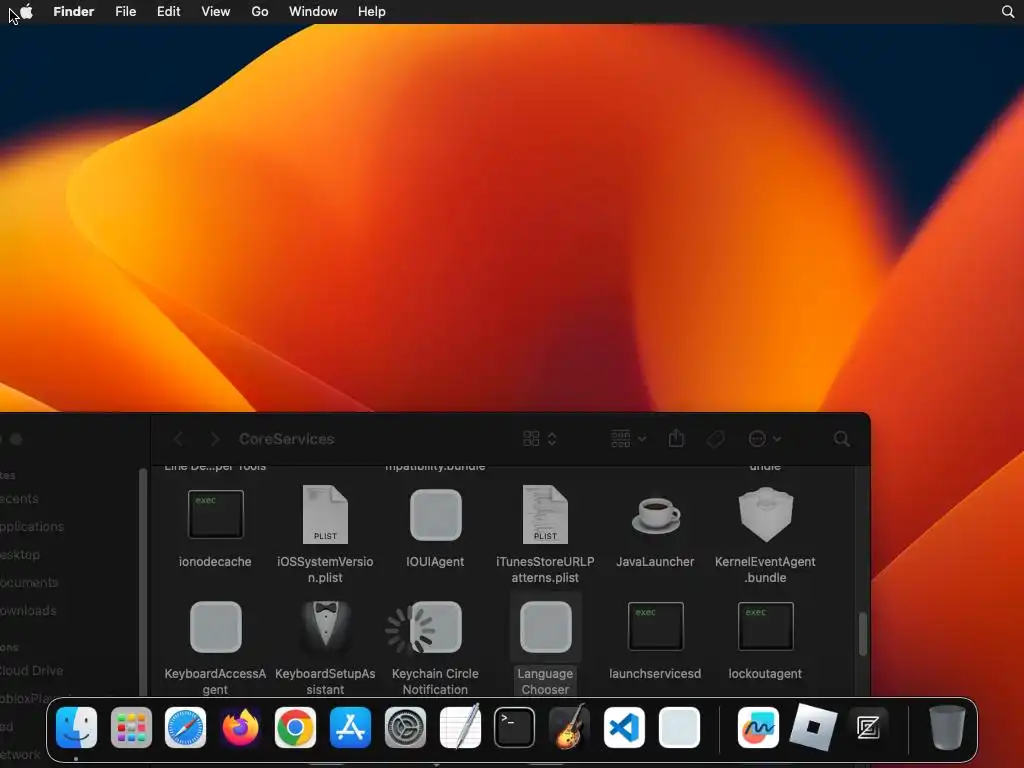The image size is (1024, 768).
Task: Open Recents in Finder sidebar
Action: click(18, 498)
